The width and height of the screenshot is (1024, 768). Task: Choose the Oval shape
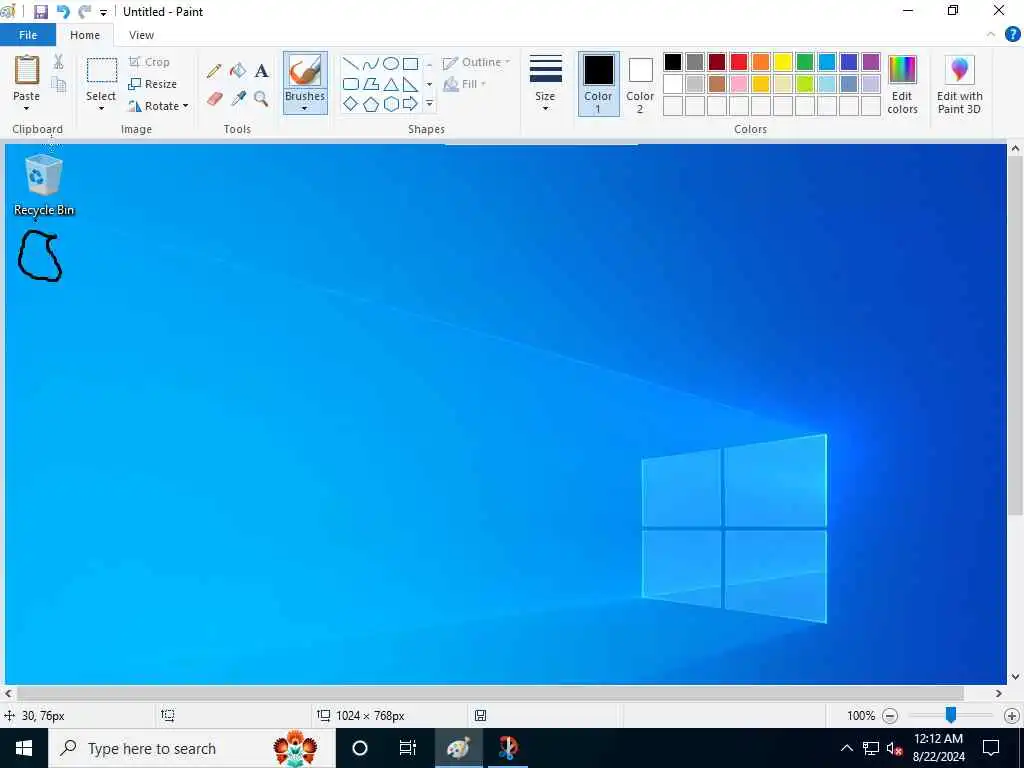pos(391,64)
